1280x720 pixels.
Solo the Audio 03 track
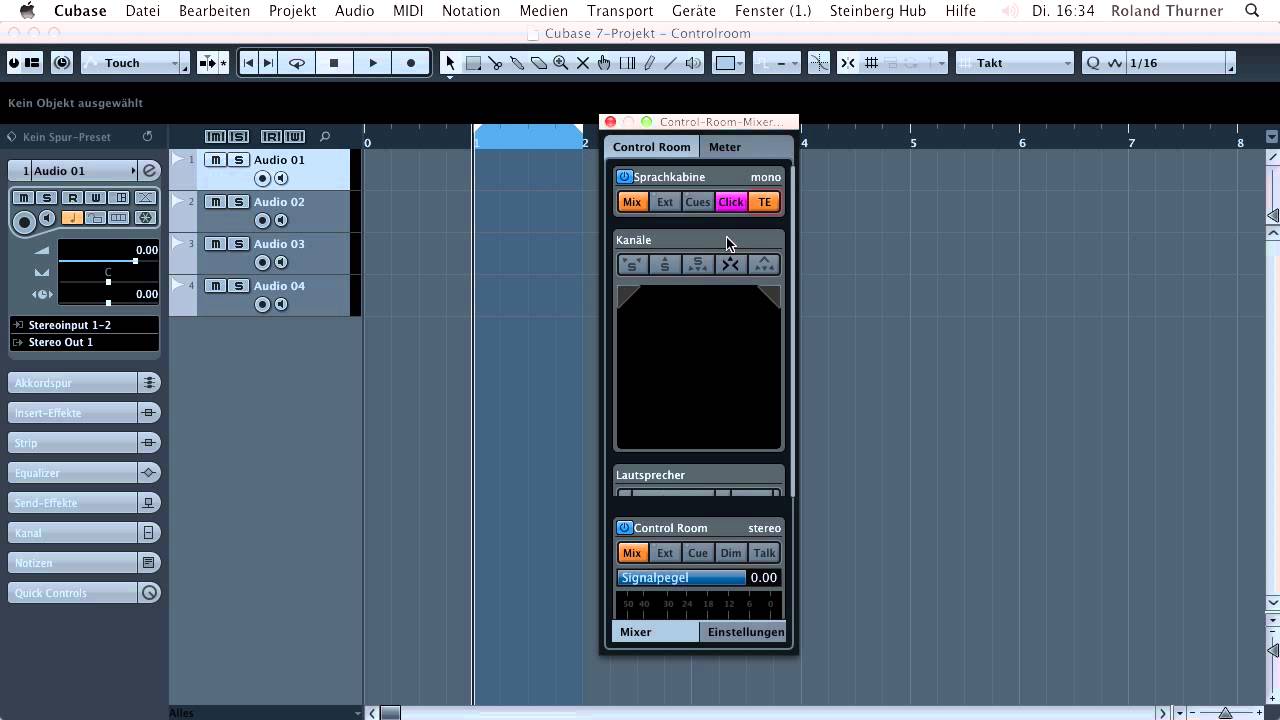click(238, 244)
